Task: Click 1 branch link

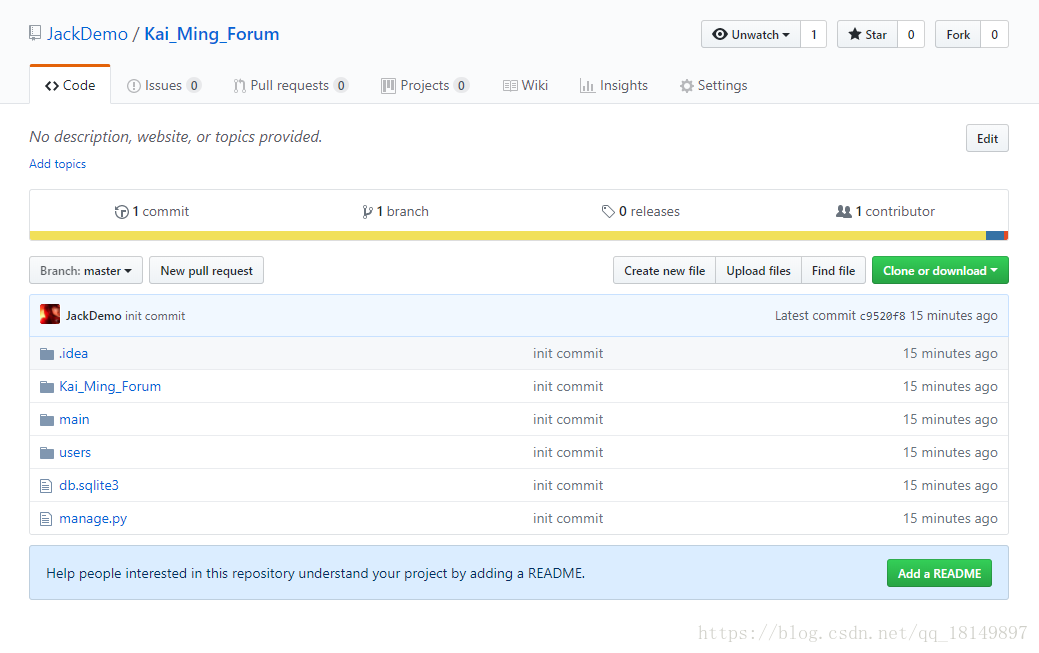Action: (396, 211)
